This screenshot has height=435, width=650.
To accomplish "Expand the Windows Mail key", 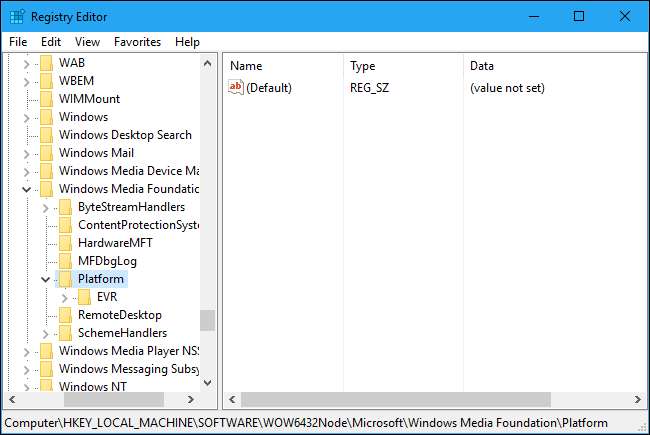I will click(x=27, y=154).
